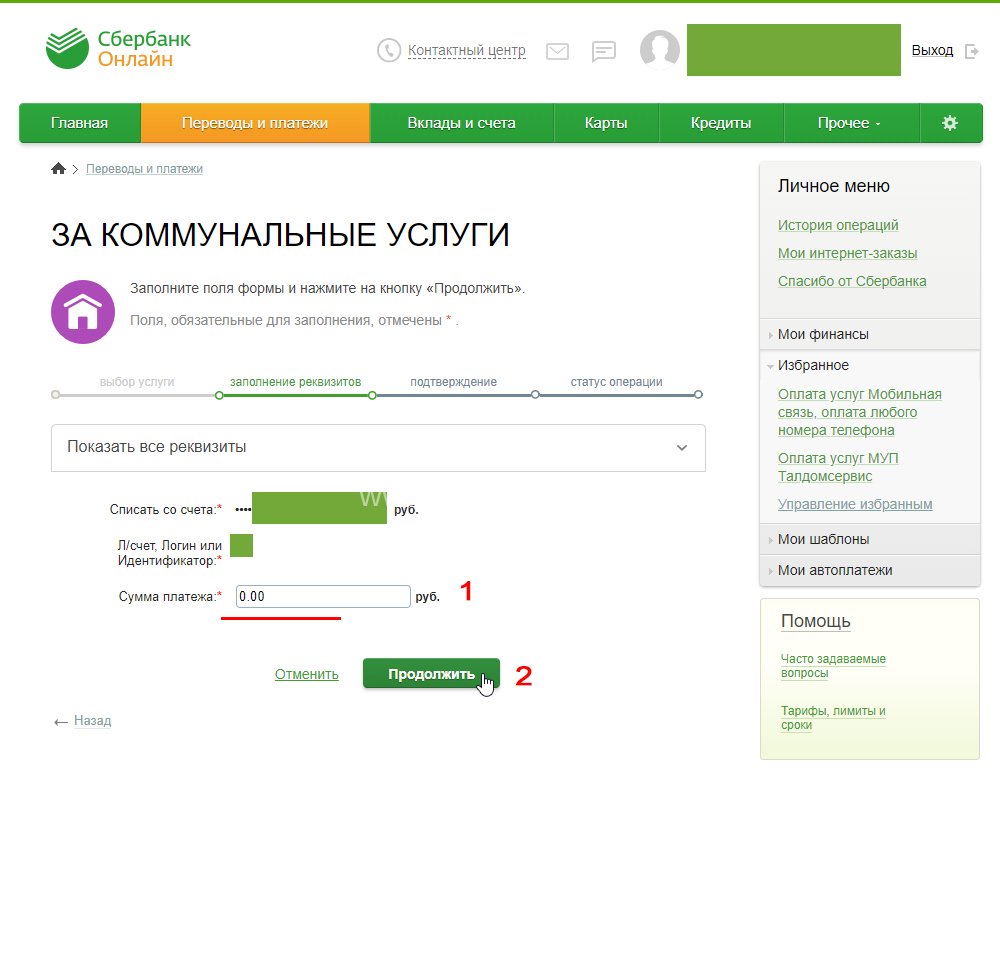Screen dimensions: 1000x970
Task: Click the user profile avatar
Action: click(x=660, y=50)
